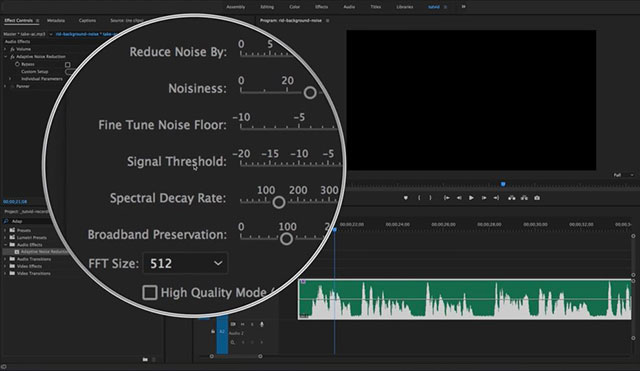Viewport: 640px width, 371px height.
Task: Open the master clip dropdown arrow
Action: click(51, 34)
